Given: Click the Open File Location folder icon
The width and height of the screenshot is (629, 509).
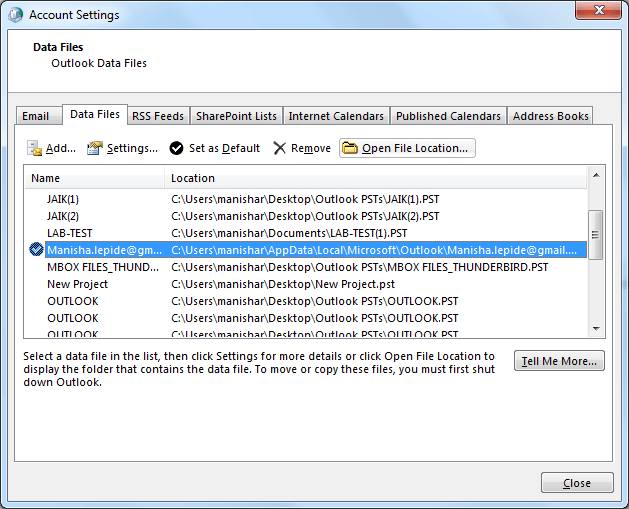Looking at the screenshot, I should tap(350, 148).
